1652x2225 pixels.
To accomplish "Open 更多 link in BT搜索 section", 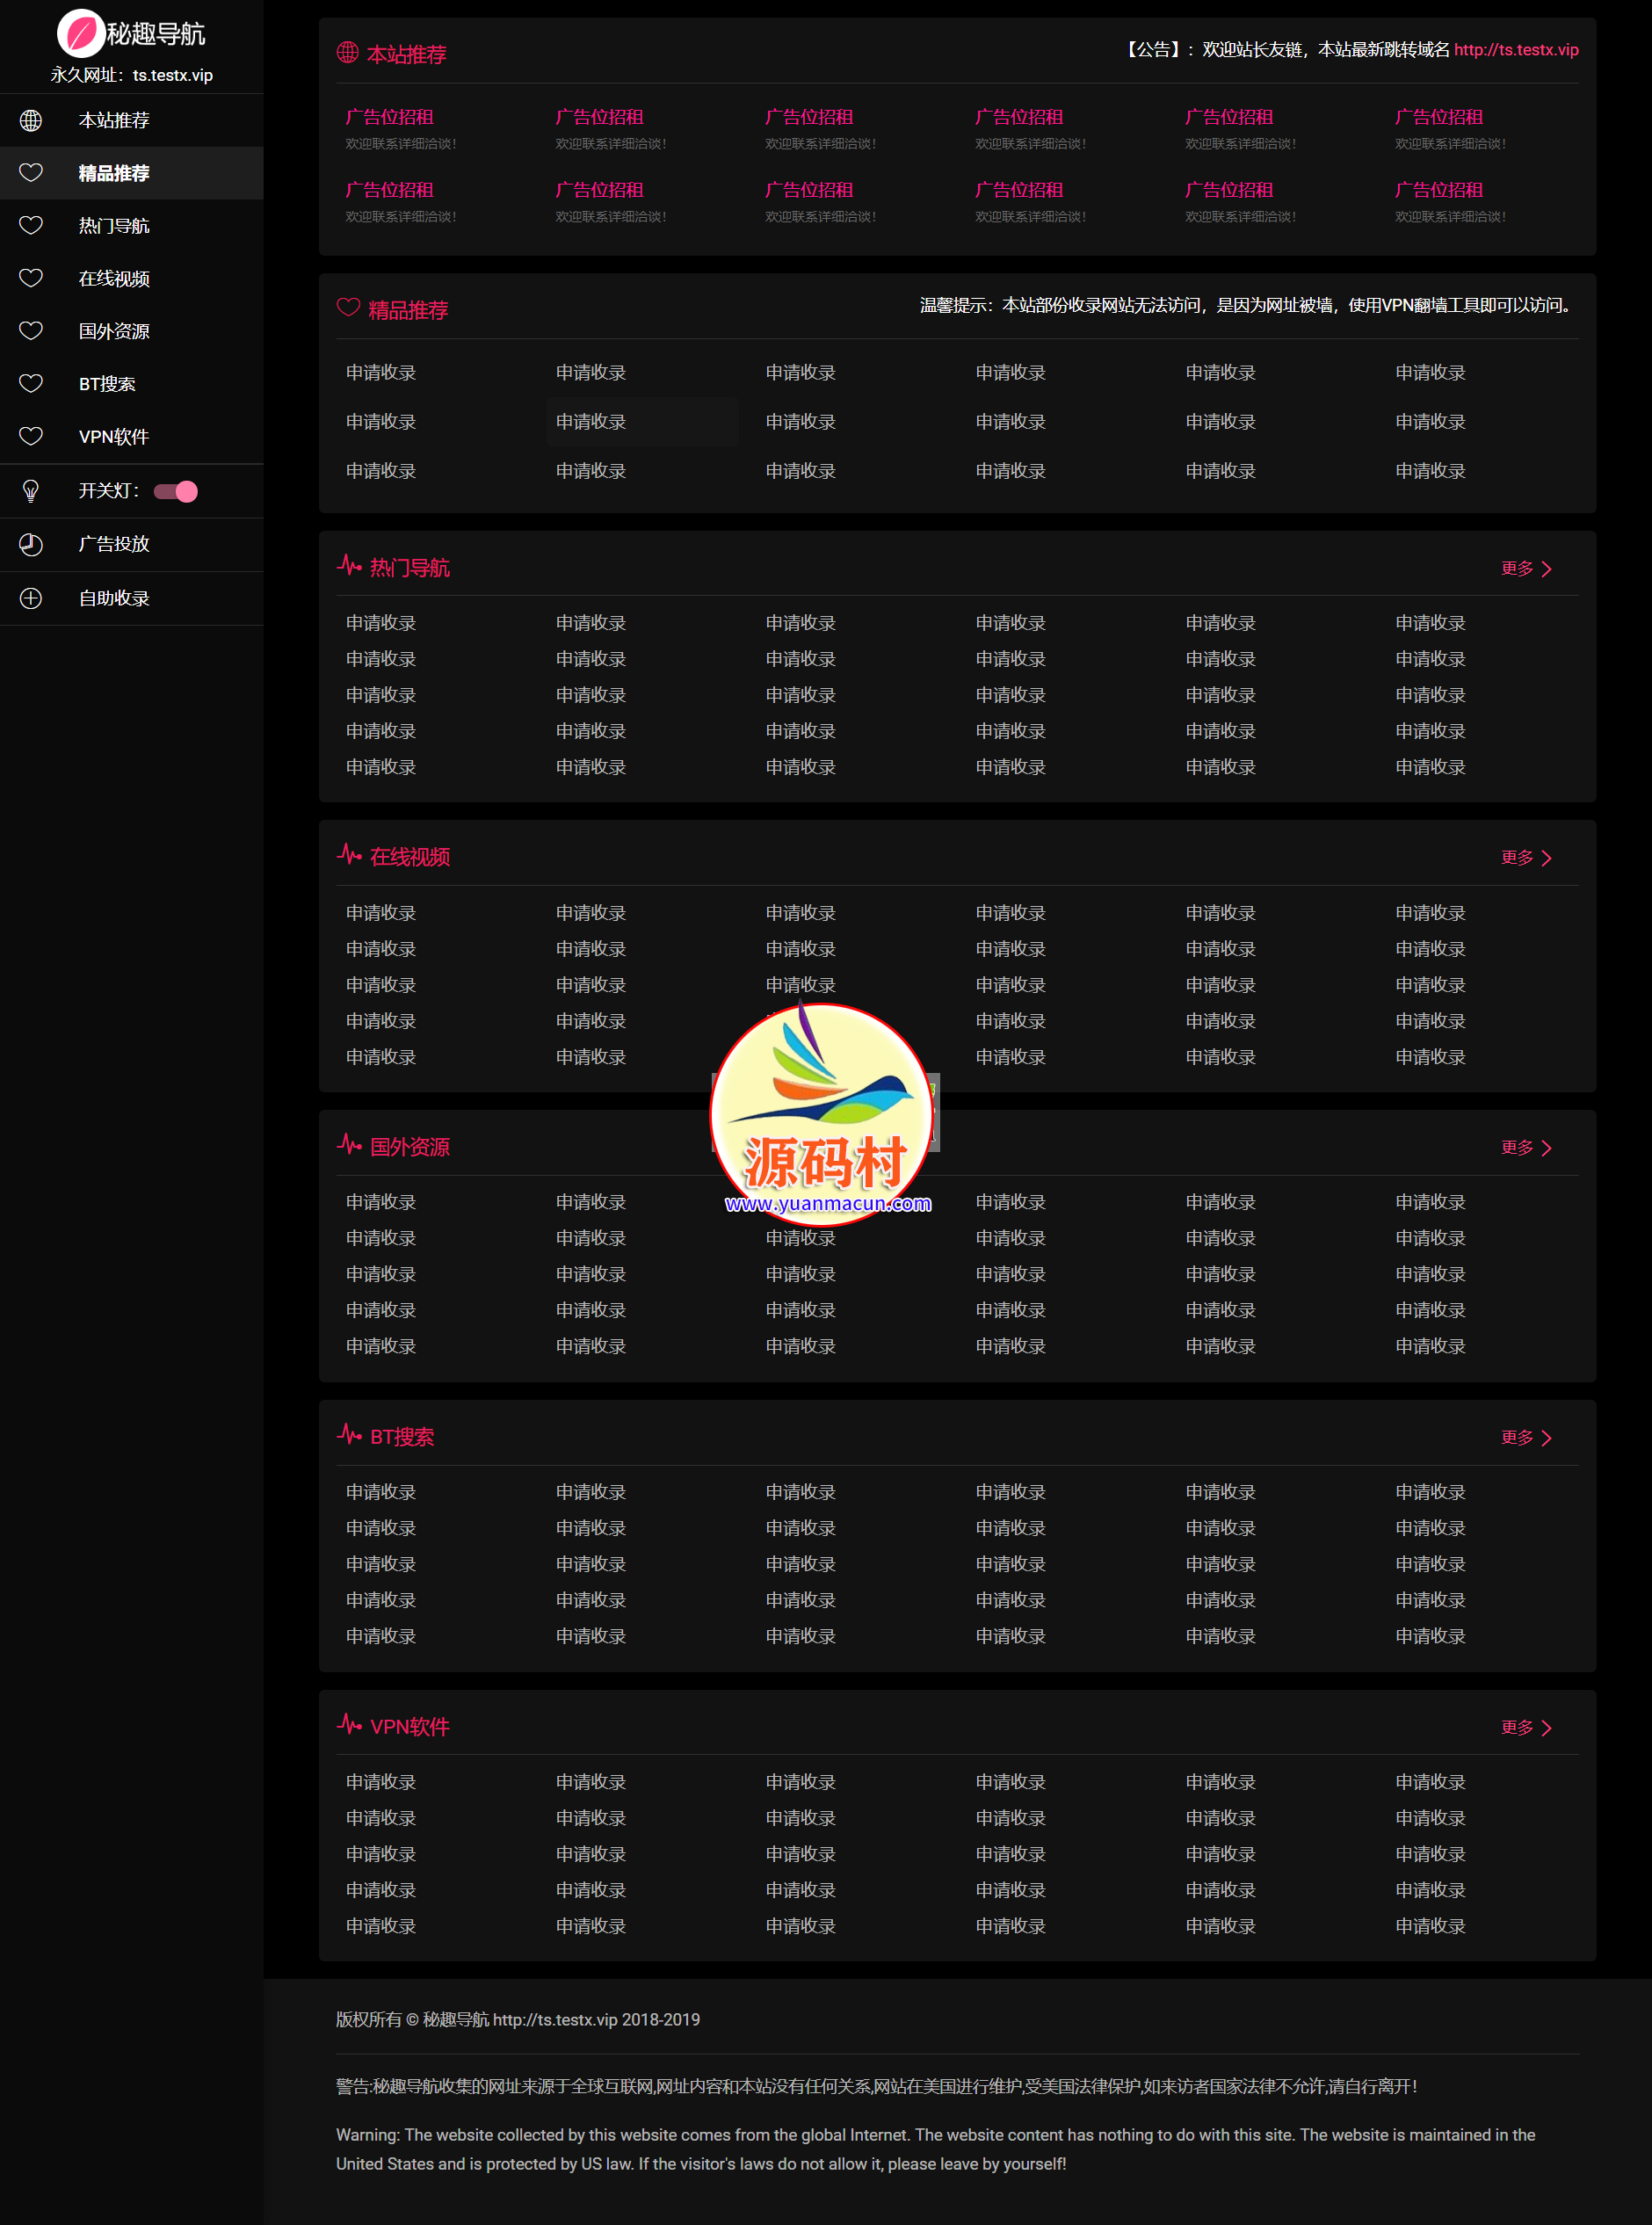I will (x=1526, y=1437).
